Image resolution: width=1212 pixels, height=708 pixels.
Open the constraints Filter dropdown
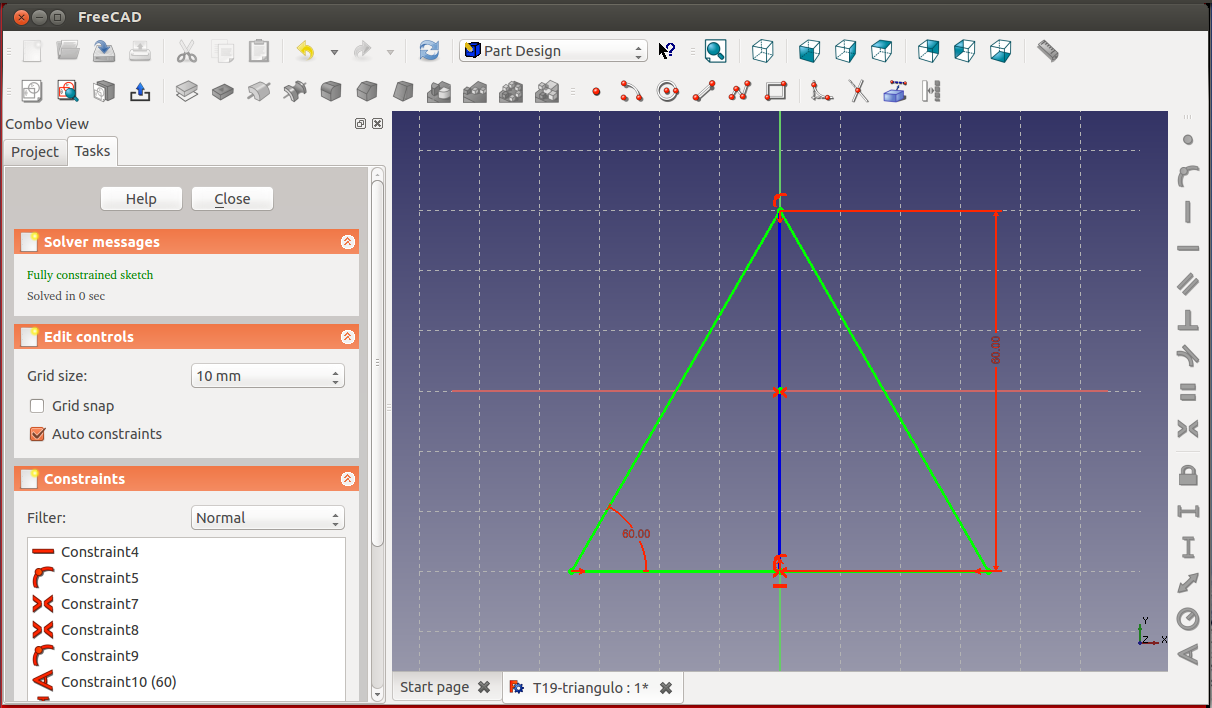tap(267, 518)
